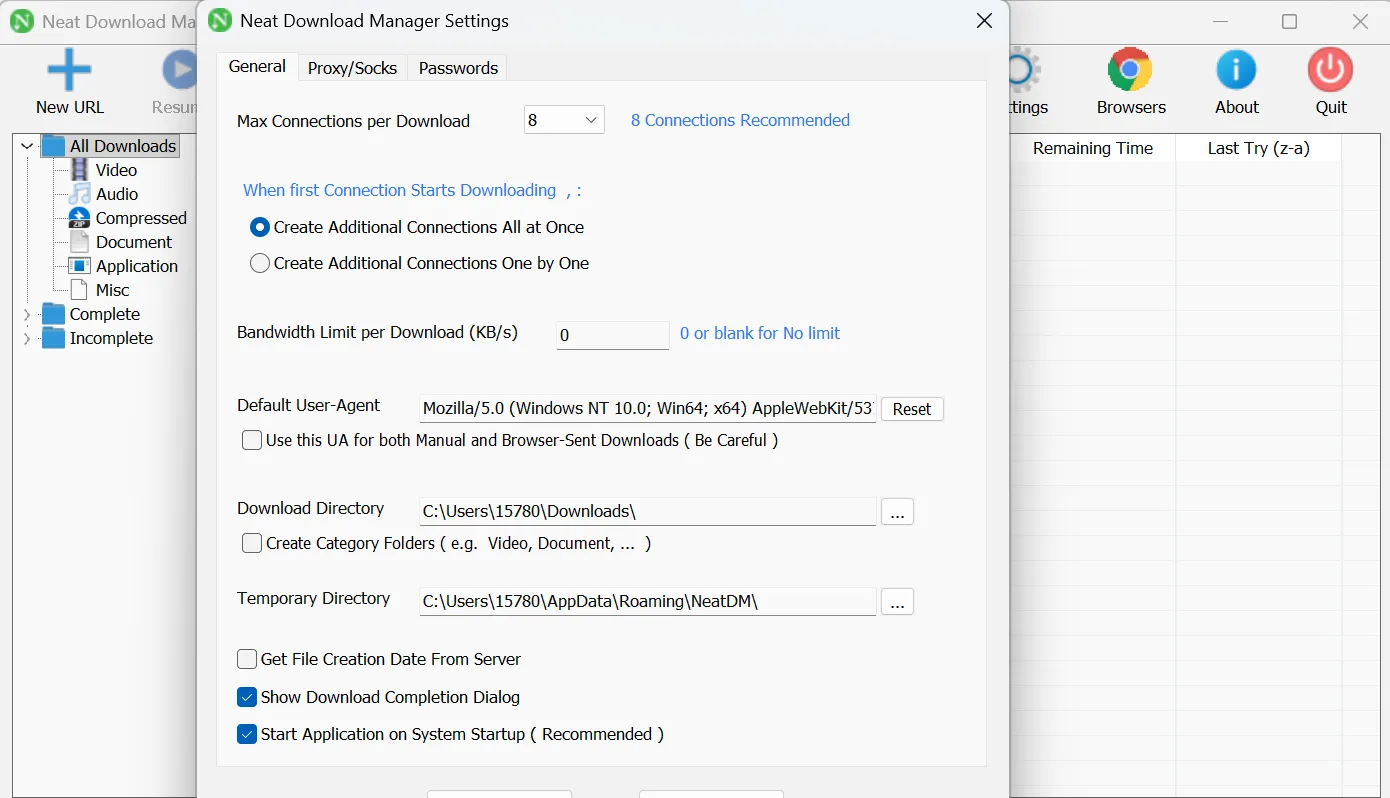Select the Video category icon
This screenshot has width=1390, height=798.
click(80, 170)
